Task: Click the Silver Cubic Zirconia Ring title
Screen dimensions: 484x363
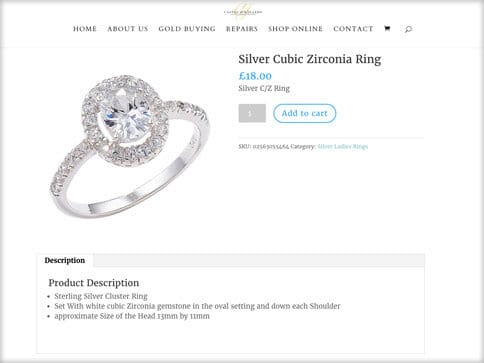Action: click(x=310, y=59)
